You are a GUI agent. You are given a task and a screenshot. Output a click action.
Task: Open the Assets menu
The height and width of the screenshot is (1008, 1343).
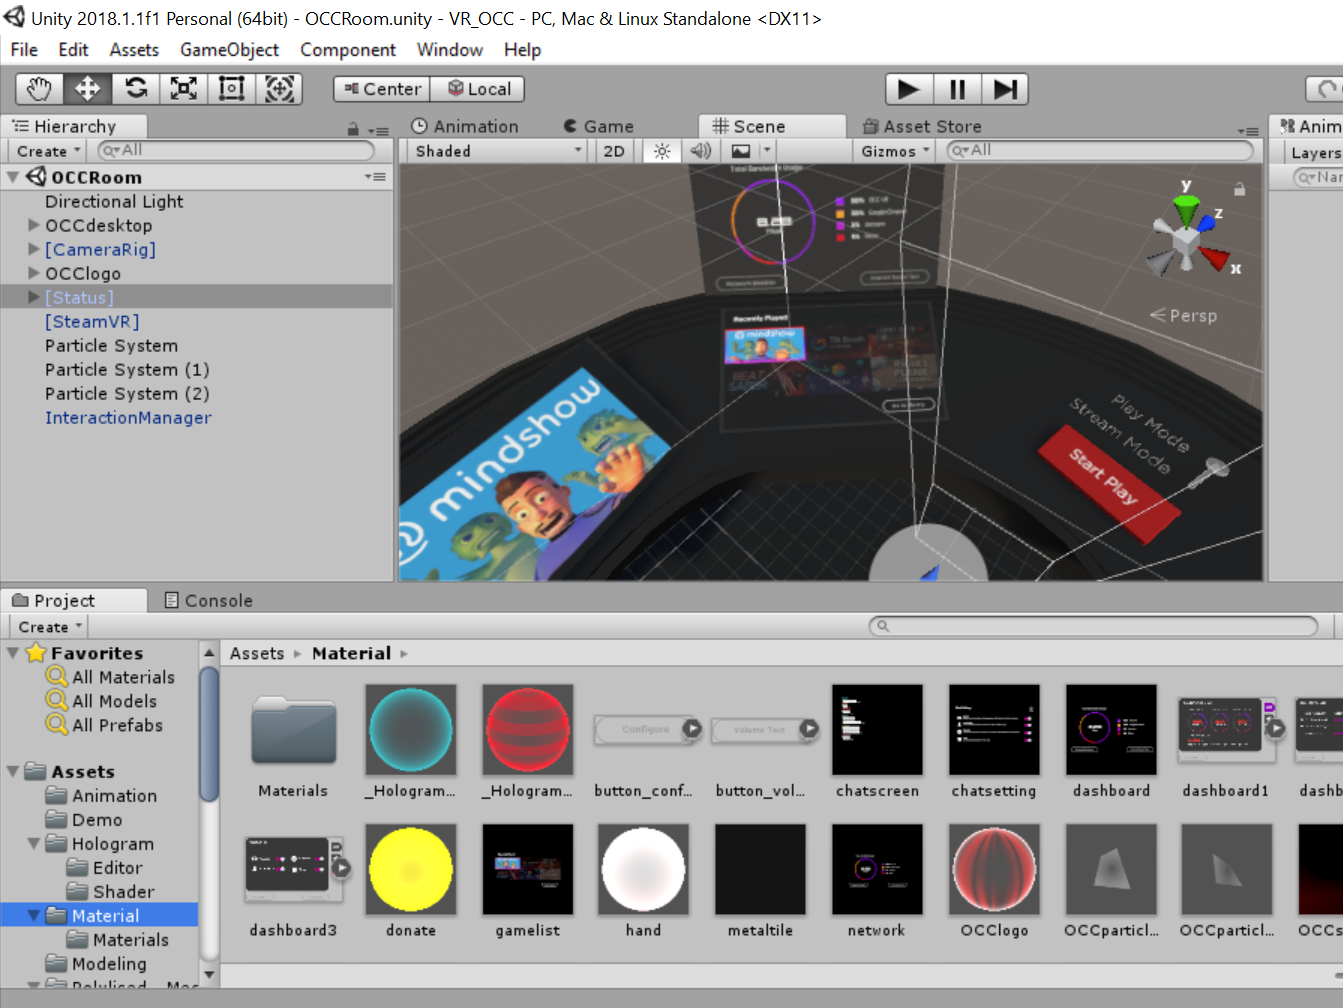[x=134, y=50]
